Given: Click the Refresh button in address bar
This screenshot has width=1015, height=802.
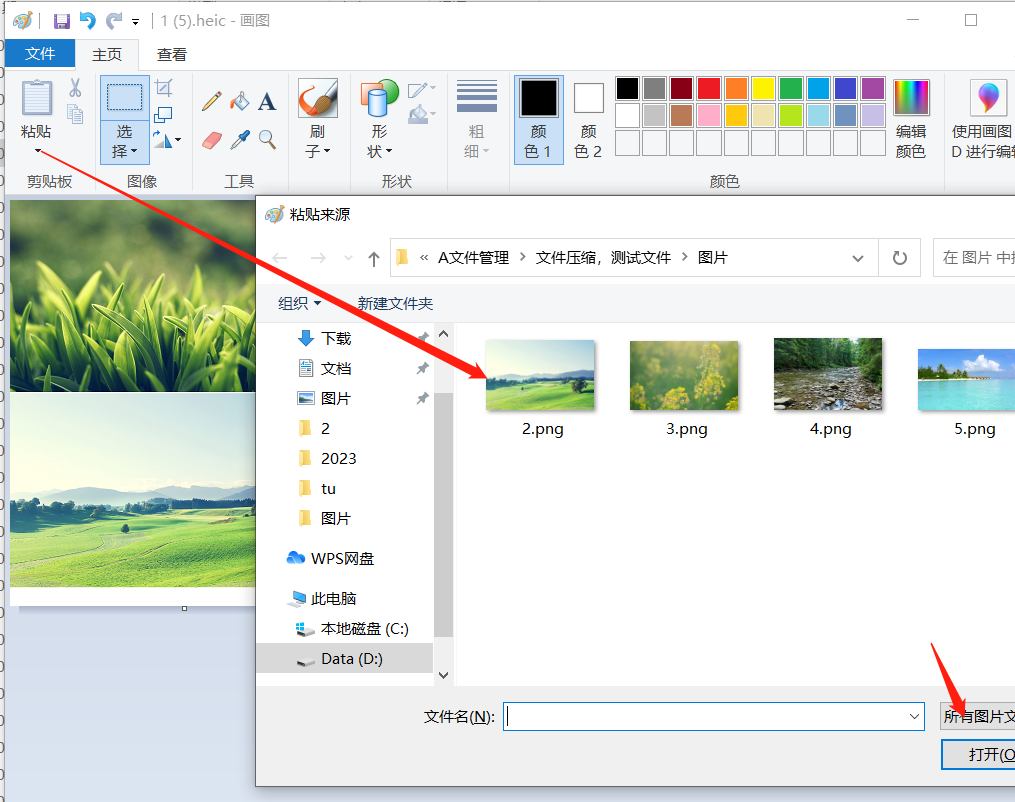Looking at the screenshot, I should pos(899,258).
